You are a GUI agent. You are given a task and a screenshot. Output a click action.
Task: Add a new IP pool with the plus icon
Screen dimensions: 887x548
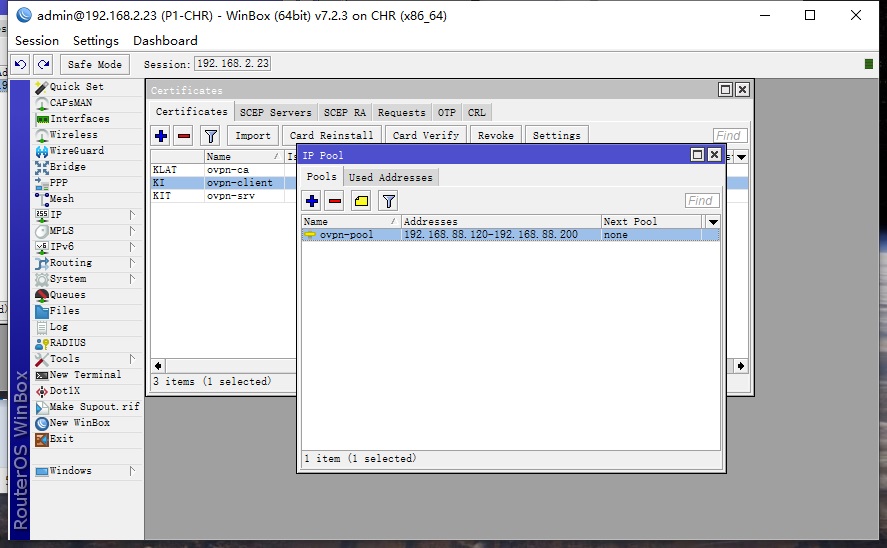click(312, 201)
